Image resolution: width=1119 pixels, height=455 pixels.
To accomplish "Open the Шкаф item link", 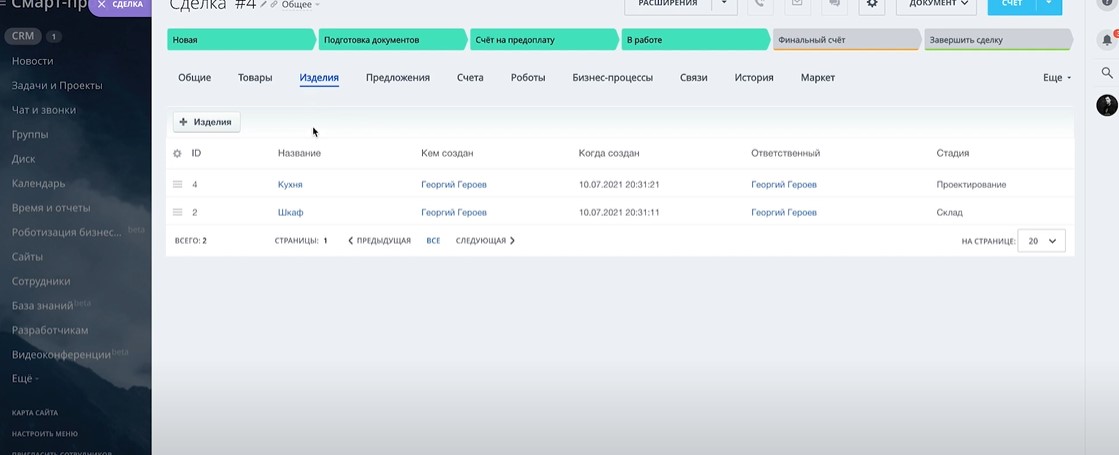I will (290, 213).
